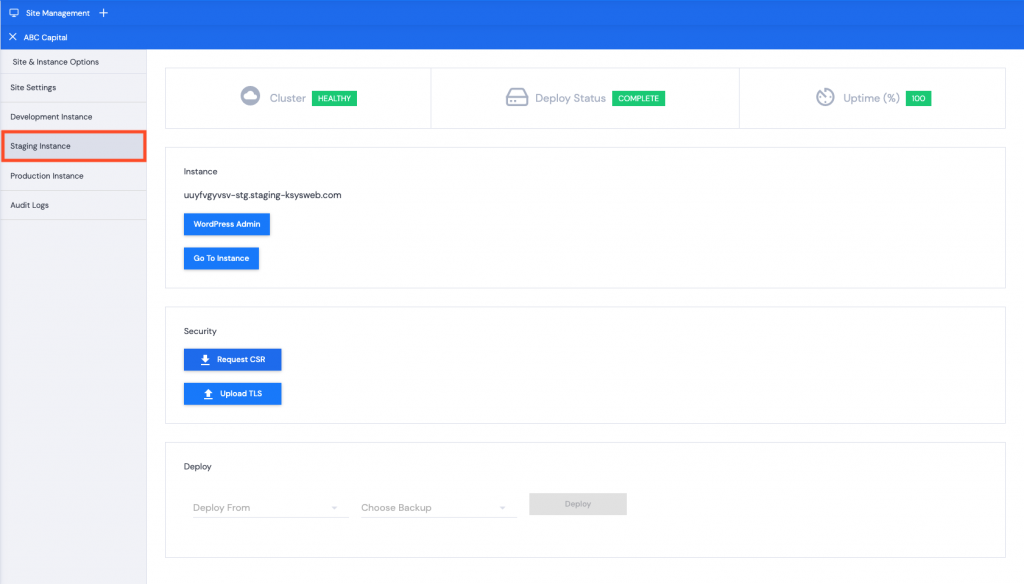Image resolution: width=1024 pixels, height=584 pixels.
Task: Close the ABC Capital panel with X
Action: click(x=12, y=37)
